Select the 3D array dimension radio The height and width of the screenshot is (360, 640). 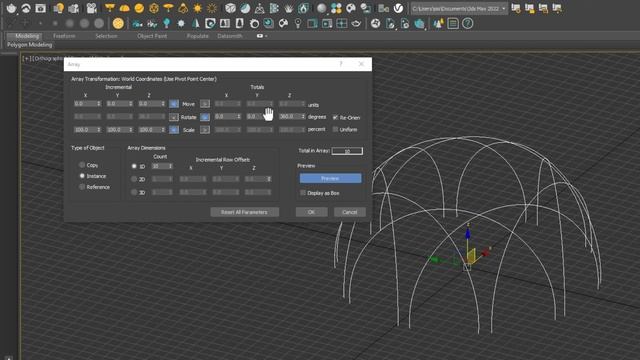[134, 192]
